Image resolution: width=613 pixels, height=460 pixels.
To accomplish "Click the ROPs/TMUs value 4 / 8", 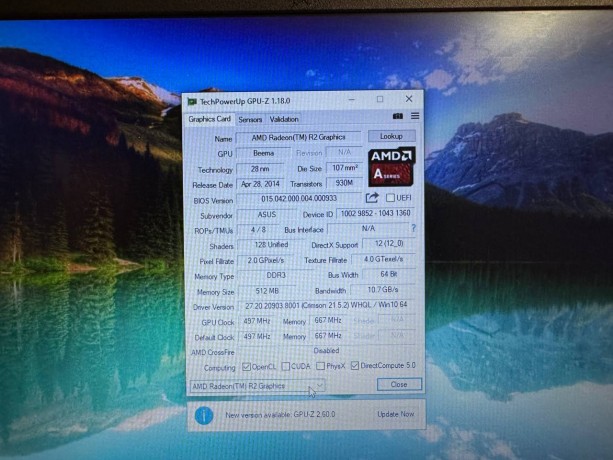I will point(258,230).
